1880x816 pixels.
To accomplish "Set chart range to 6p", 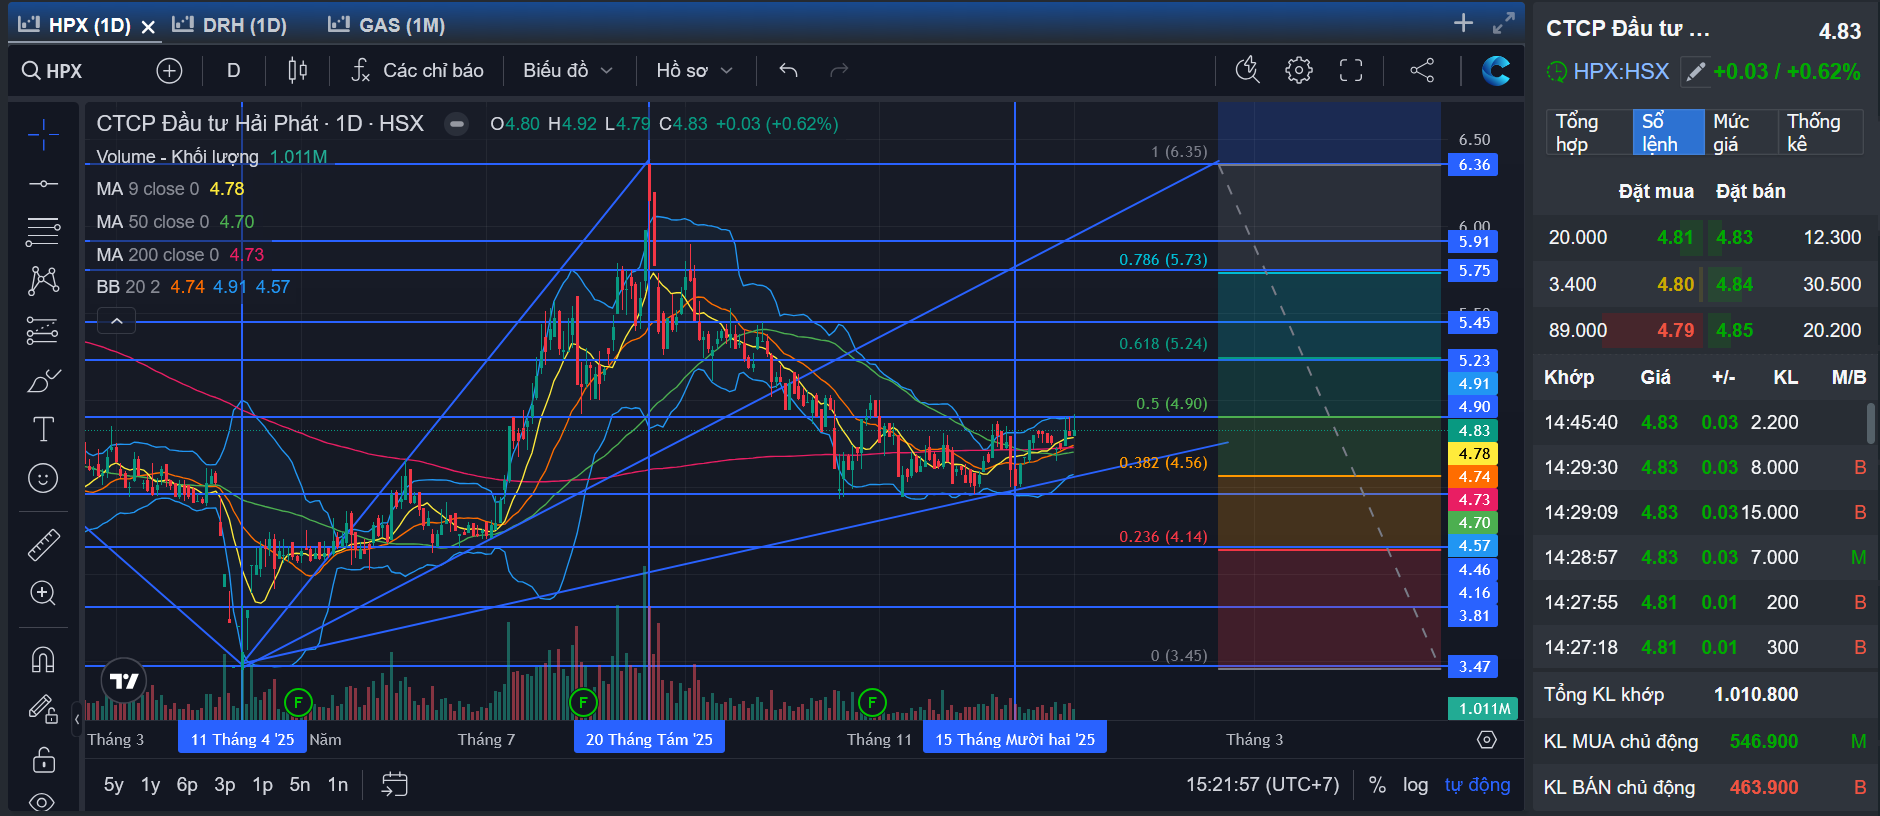I will pos(187,785).
